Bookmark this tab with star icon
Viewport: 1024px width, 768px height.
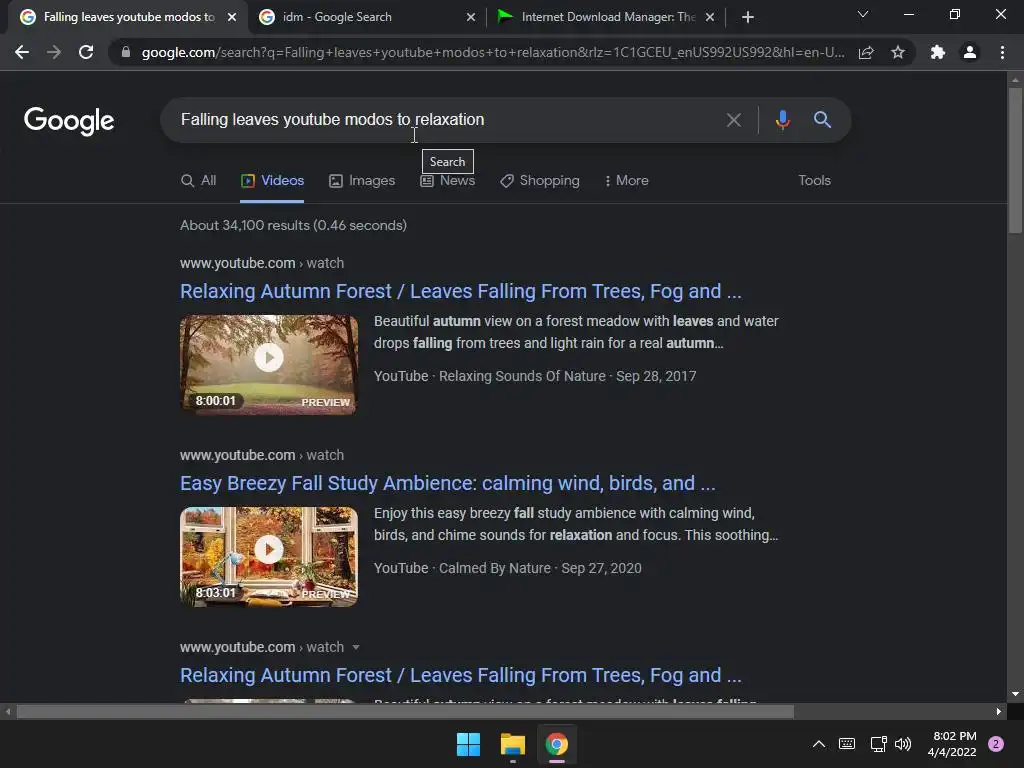click(898, 52)
